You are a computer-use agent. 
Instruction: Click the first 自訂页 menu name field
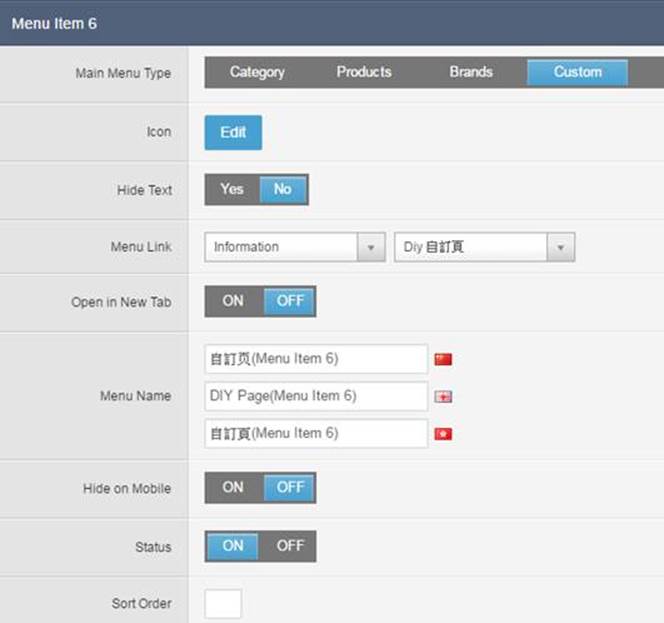click(316, 359)
